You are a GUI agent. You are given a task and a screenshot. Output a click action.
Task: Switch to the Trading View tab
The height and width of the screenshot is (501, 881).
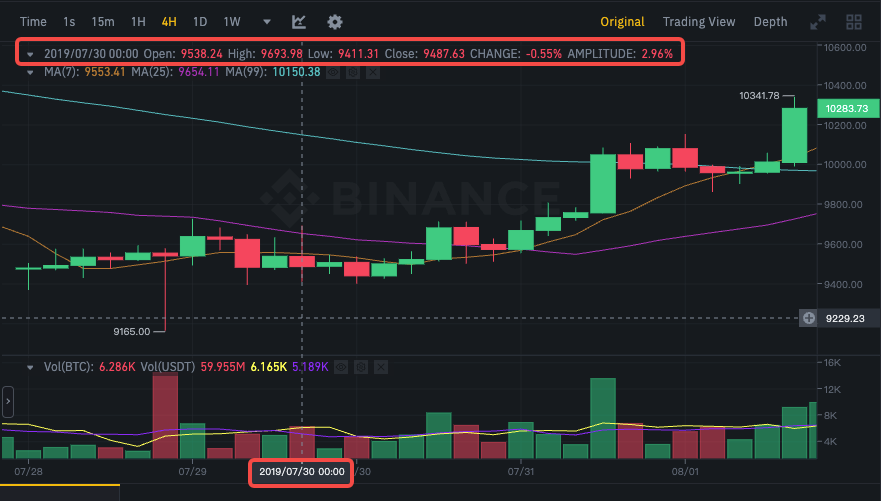tap(698, 21)
